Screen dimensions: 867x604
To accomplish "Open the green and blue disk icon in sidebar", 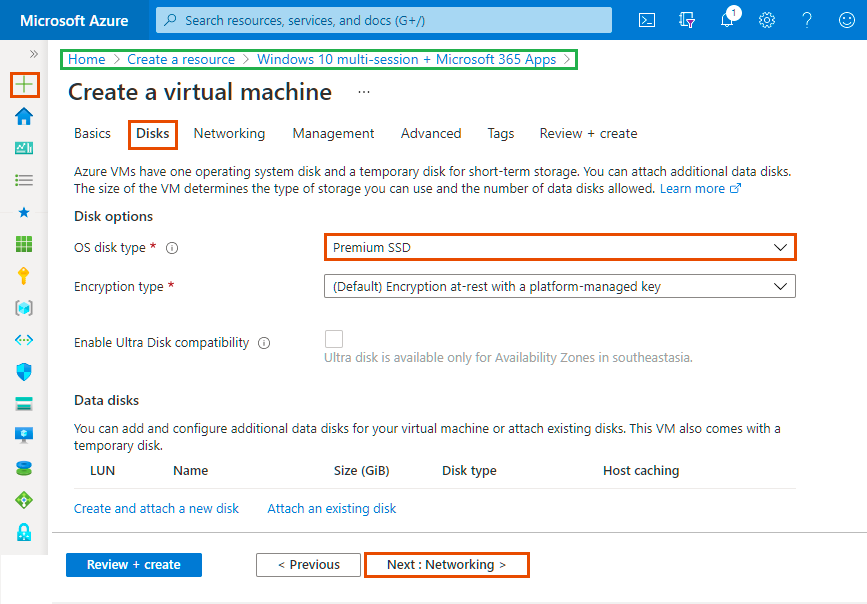I will click(24, 468).
